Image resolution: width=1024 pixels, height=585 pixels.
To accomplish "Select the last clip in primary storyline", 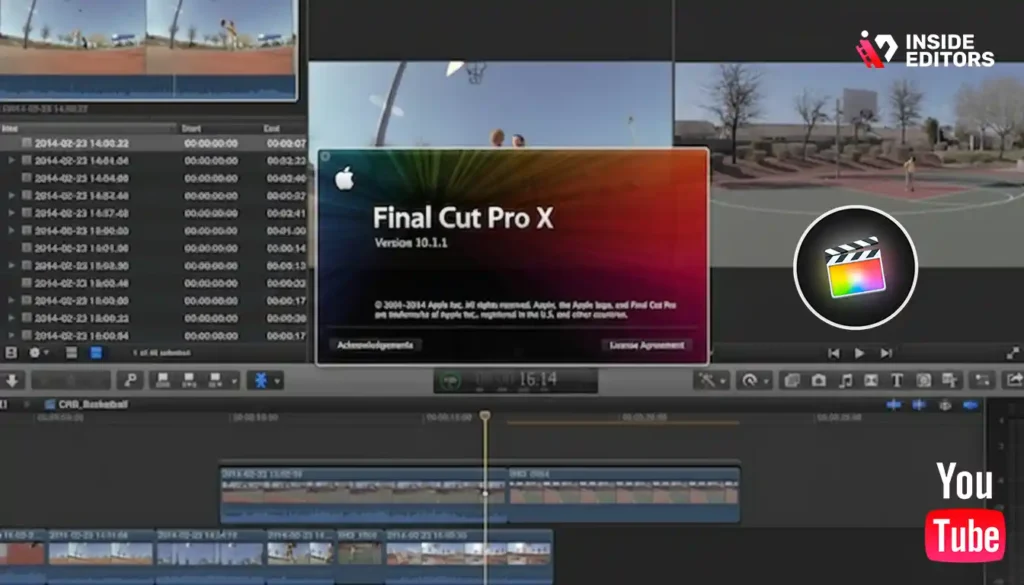I will 468,556.
